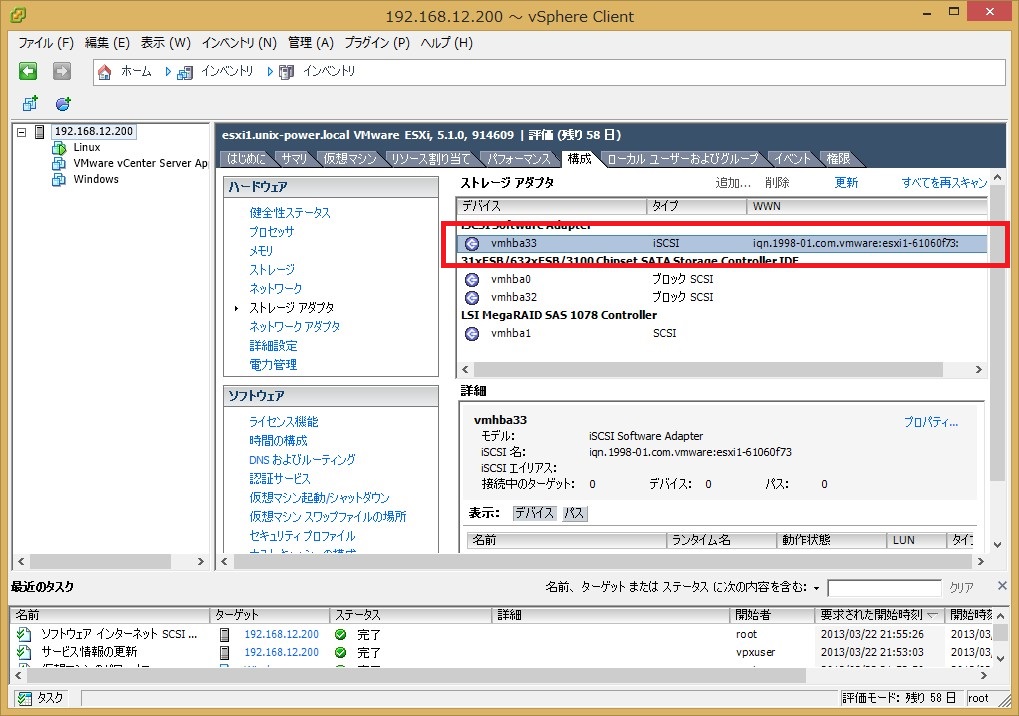Click the 更新 link for storage adapters
The height and width of the screenshot is (716, 1019).
(846, 183)
